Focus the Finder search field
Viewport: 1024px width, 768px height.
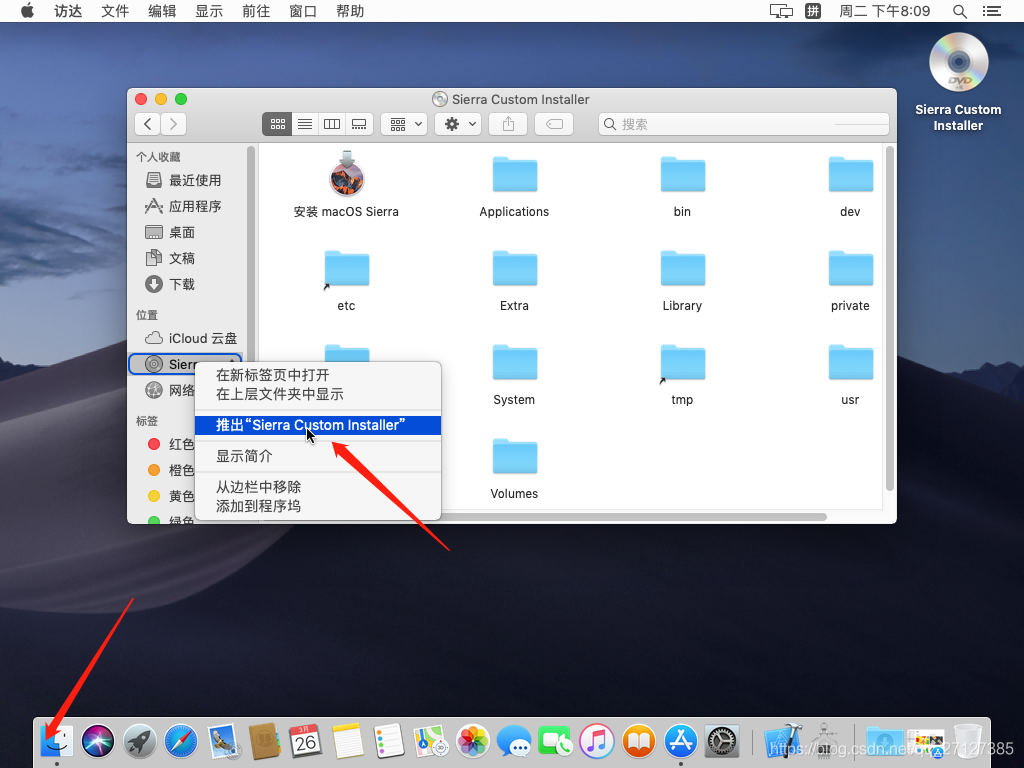[744, 124]
